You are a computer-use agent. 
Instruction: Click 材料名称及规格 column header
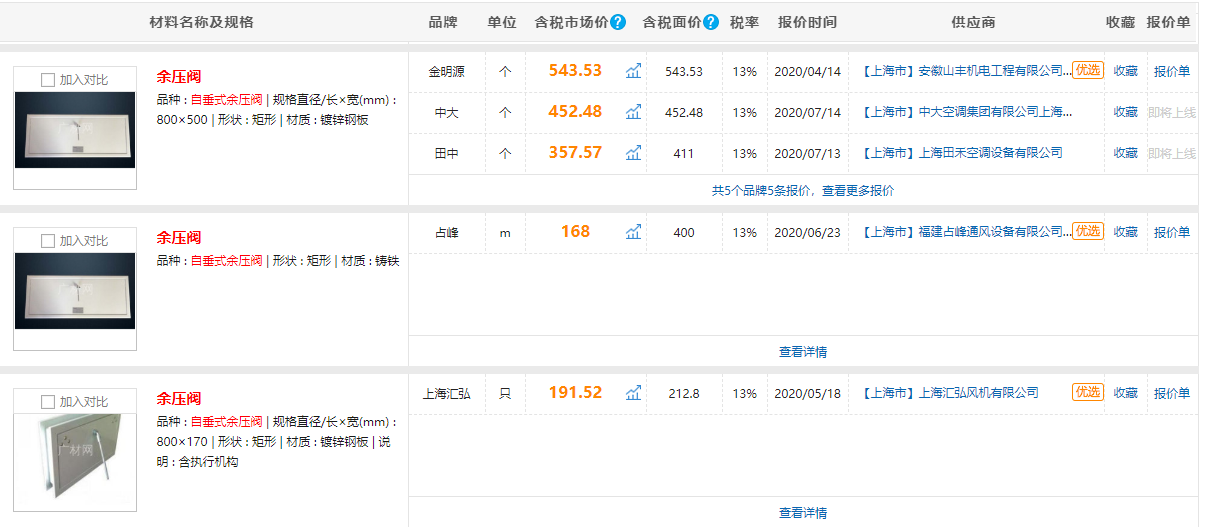201,22
